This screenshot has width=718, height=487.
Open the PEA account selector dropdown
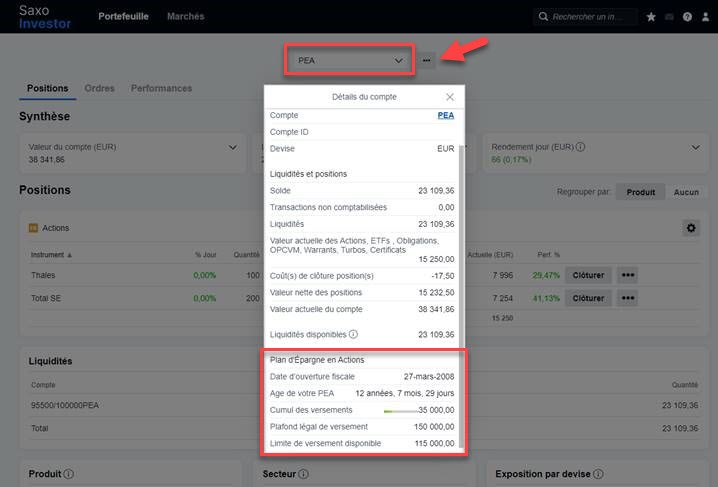click(x=349, y=60)
